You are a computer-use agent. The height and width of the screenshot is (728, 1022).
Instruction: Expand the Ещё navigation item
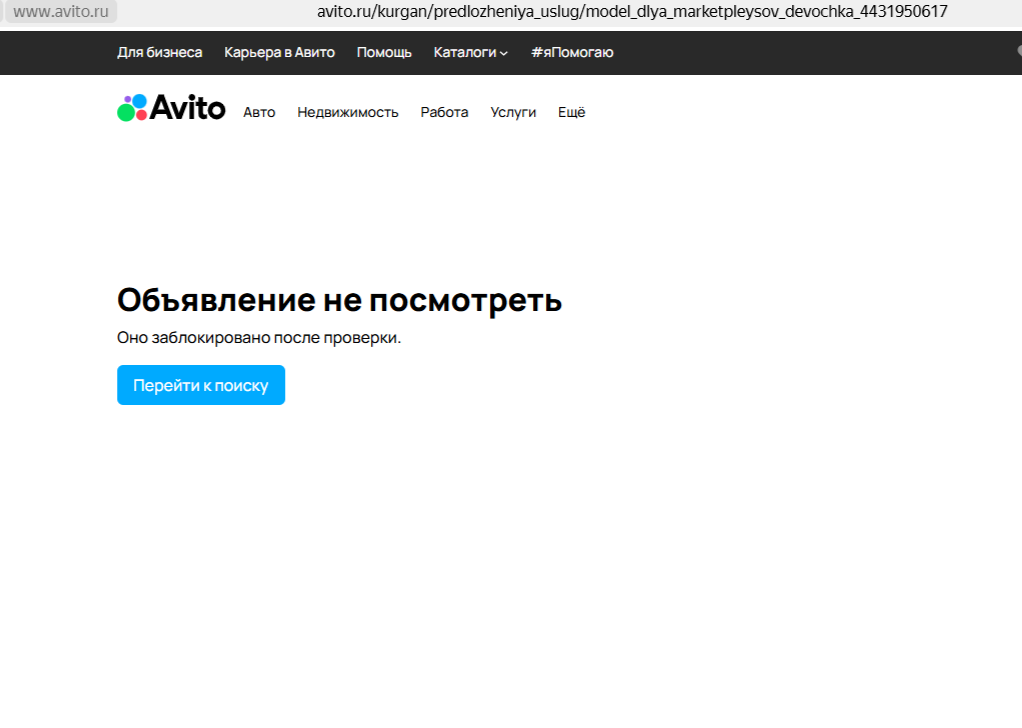[570, 112]
